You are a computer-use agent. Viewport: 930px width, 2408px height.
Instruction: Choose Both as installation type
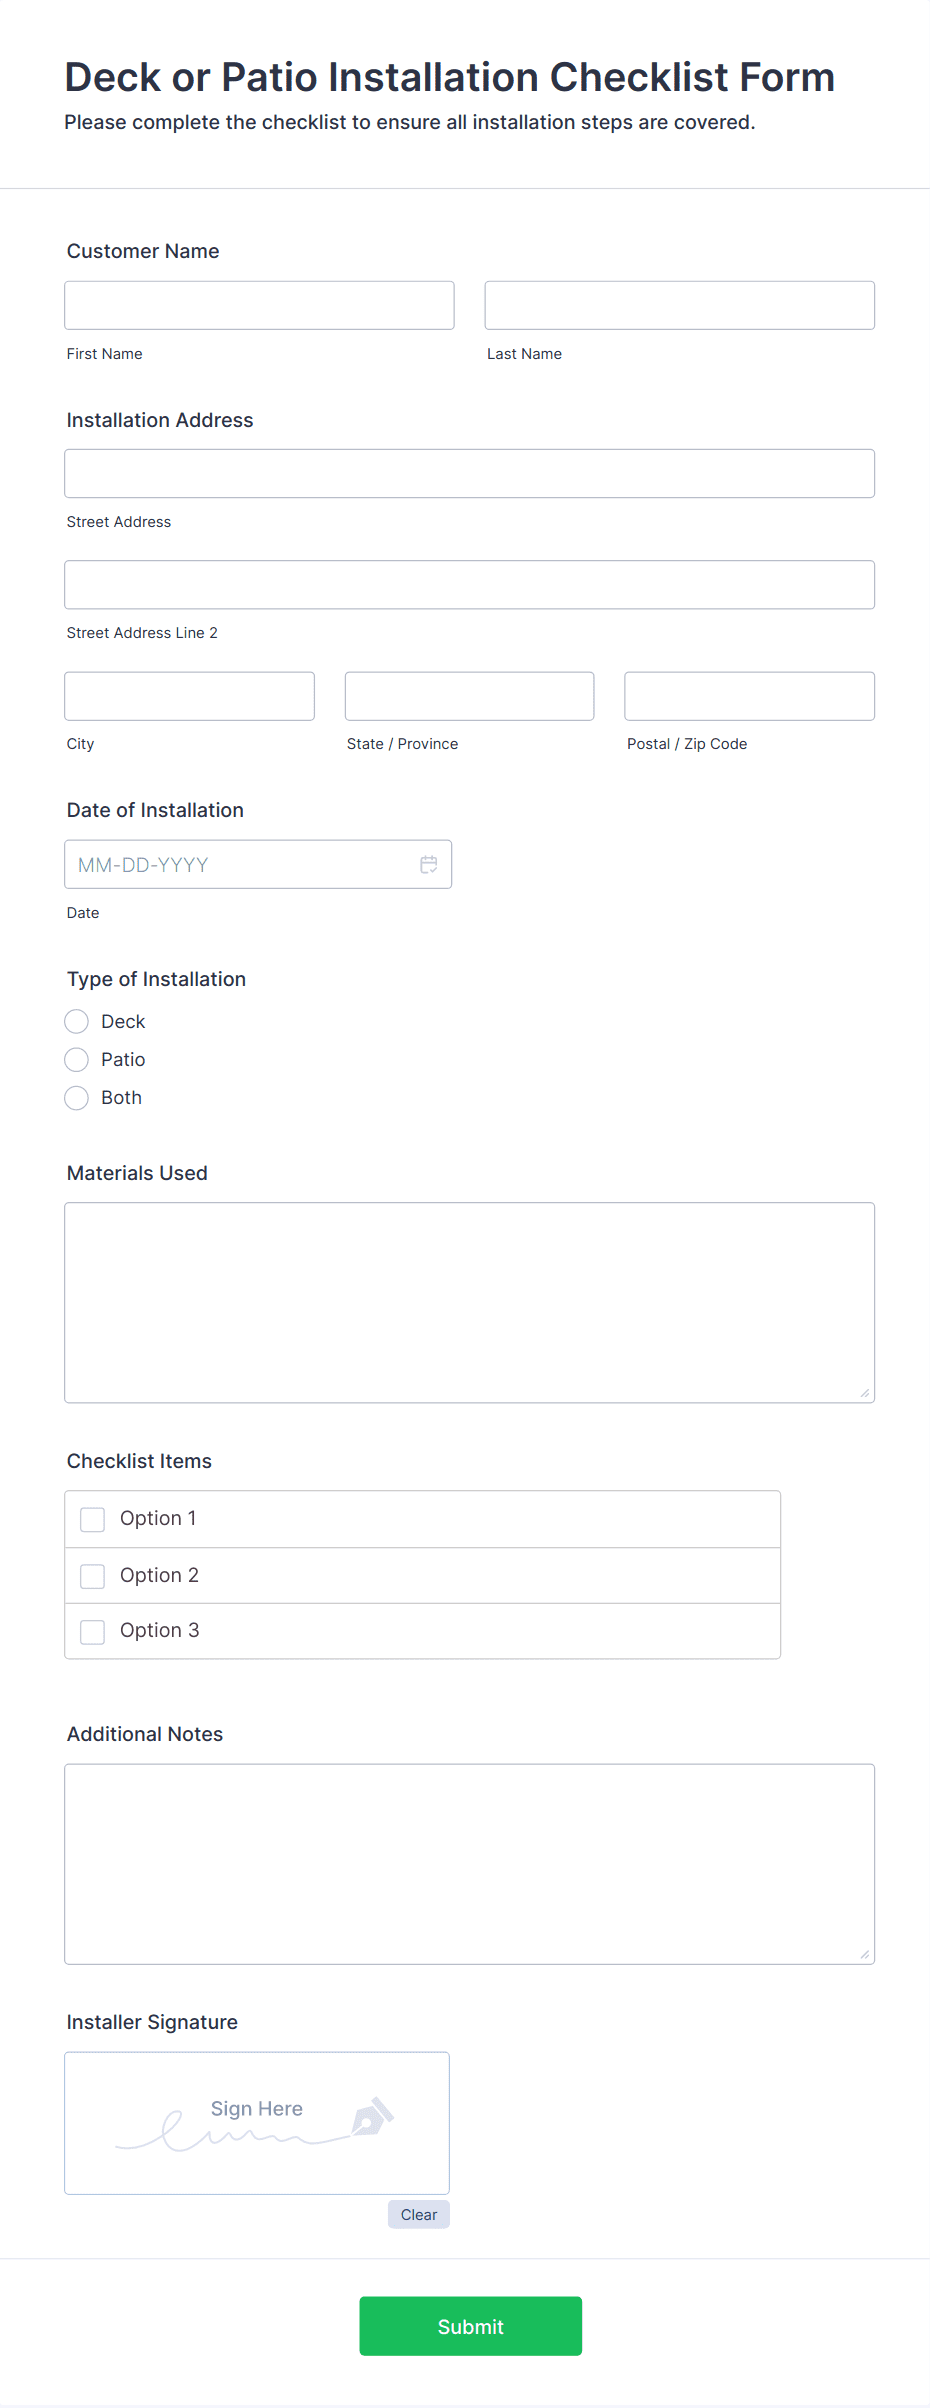click(x=77, y=1098)
